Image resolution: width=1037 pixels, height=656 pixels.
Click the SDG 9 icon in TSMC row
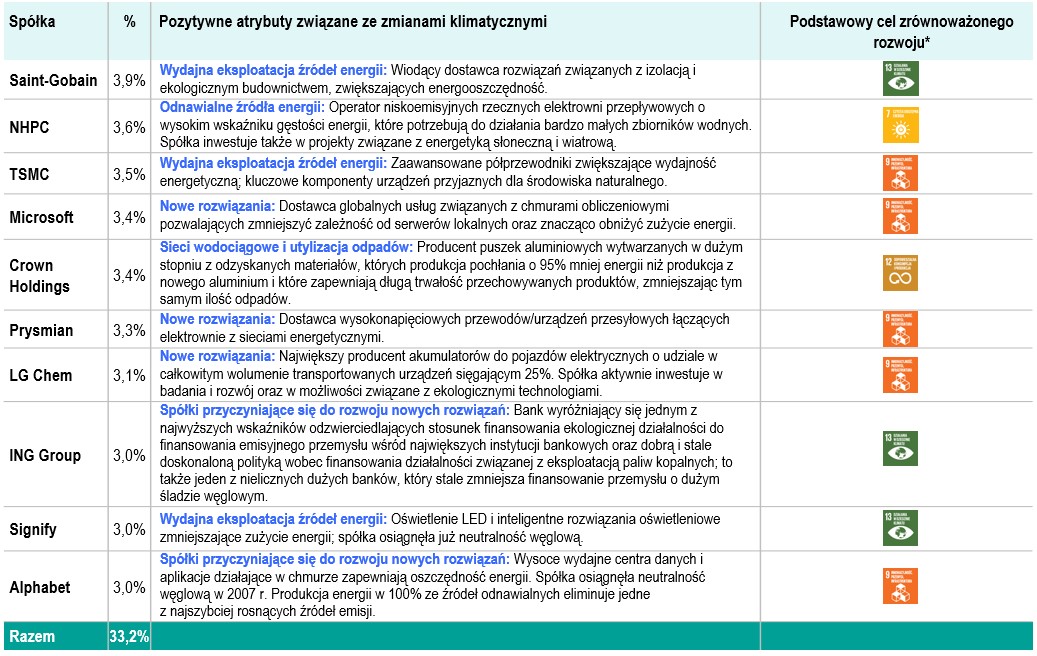coord(900,173)
